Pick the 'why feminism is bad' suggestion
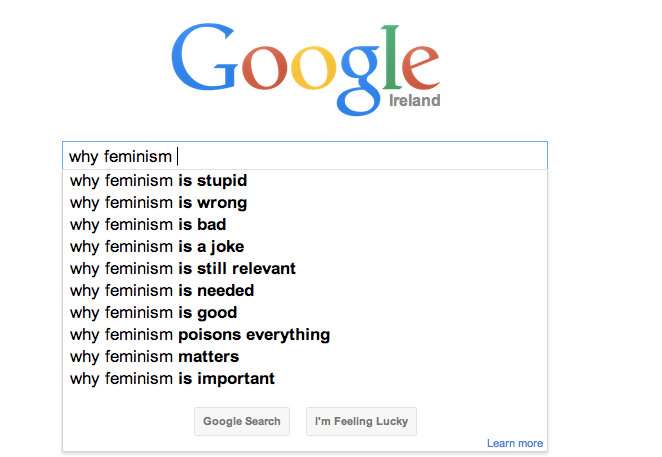662x457 pixels. point(148,225)
